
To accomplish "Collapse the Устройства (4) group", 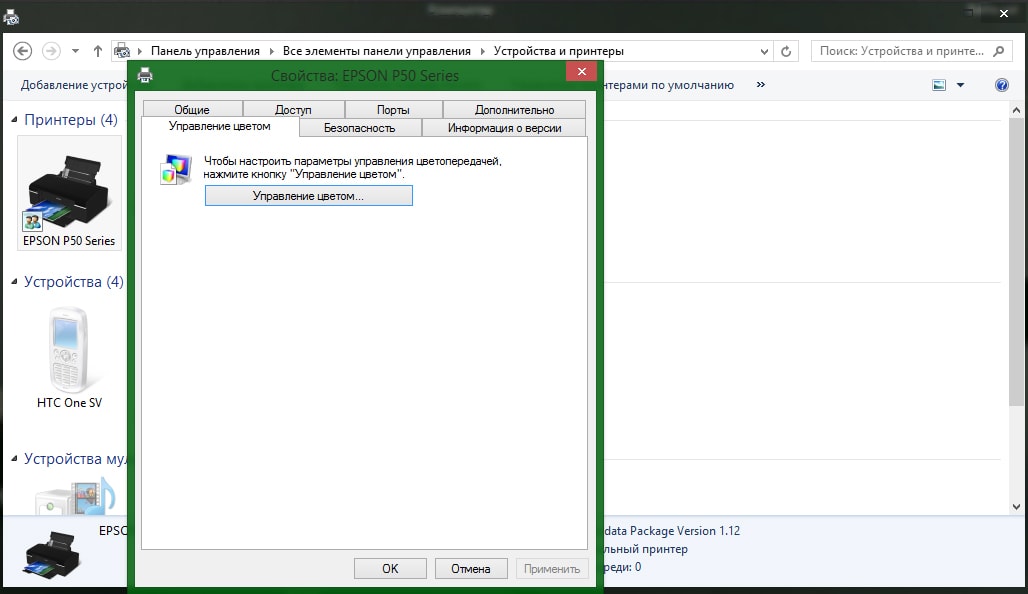I will tap(14, 281).
